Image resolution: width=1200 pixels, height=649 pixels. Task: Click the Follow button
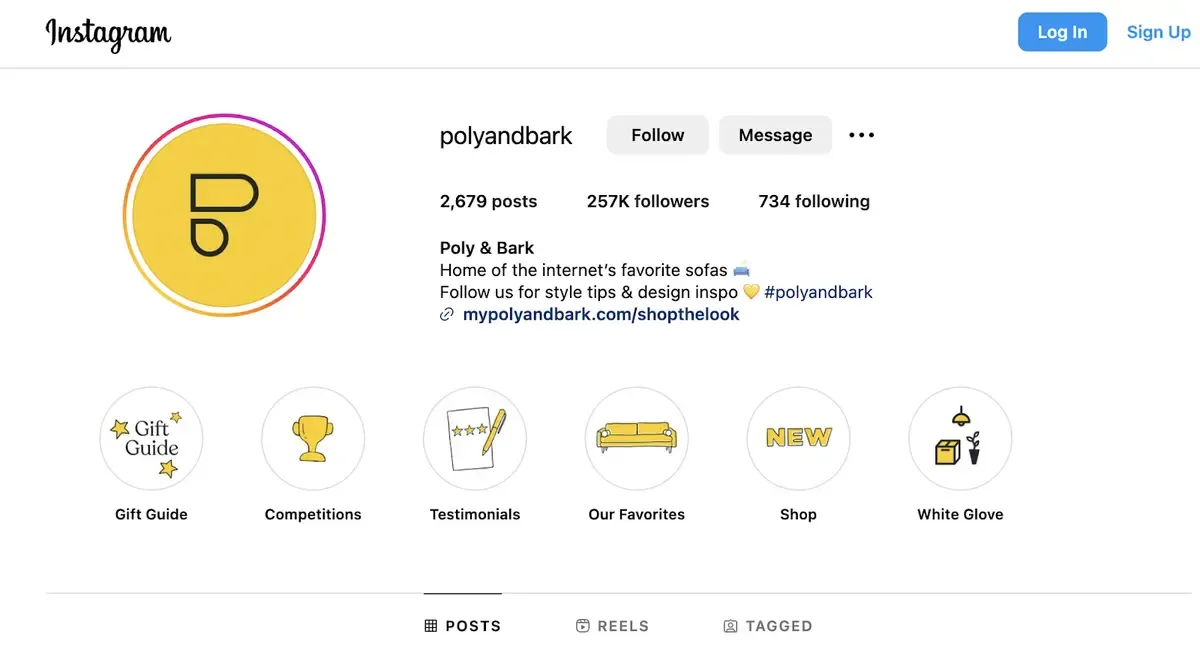tap(657, 135)
